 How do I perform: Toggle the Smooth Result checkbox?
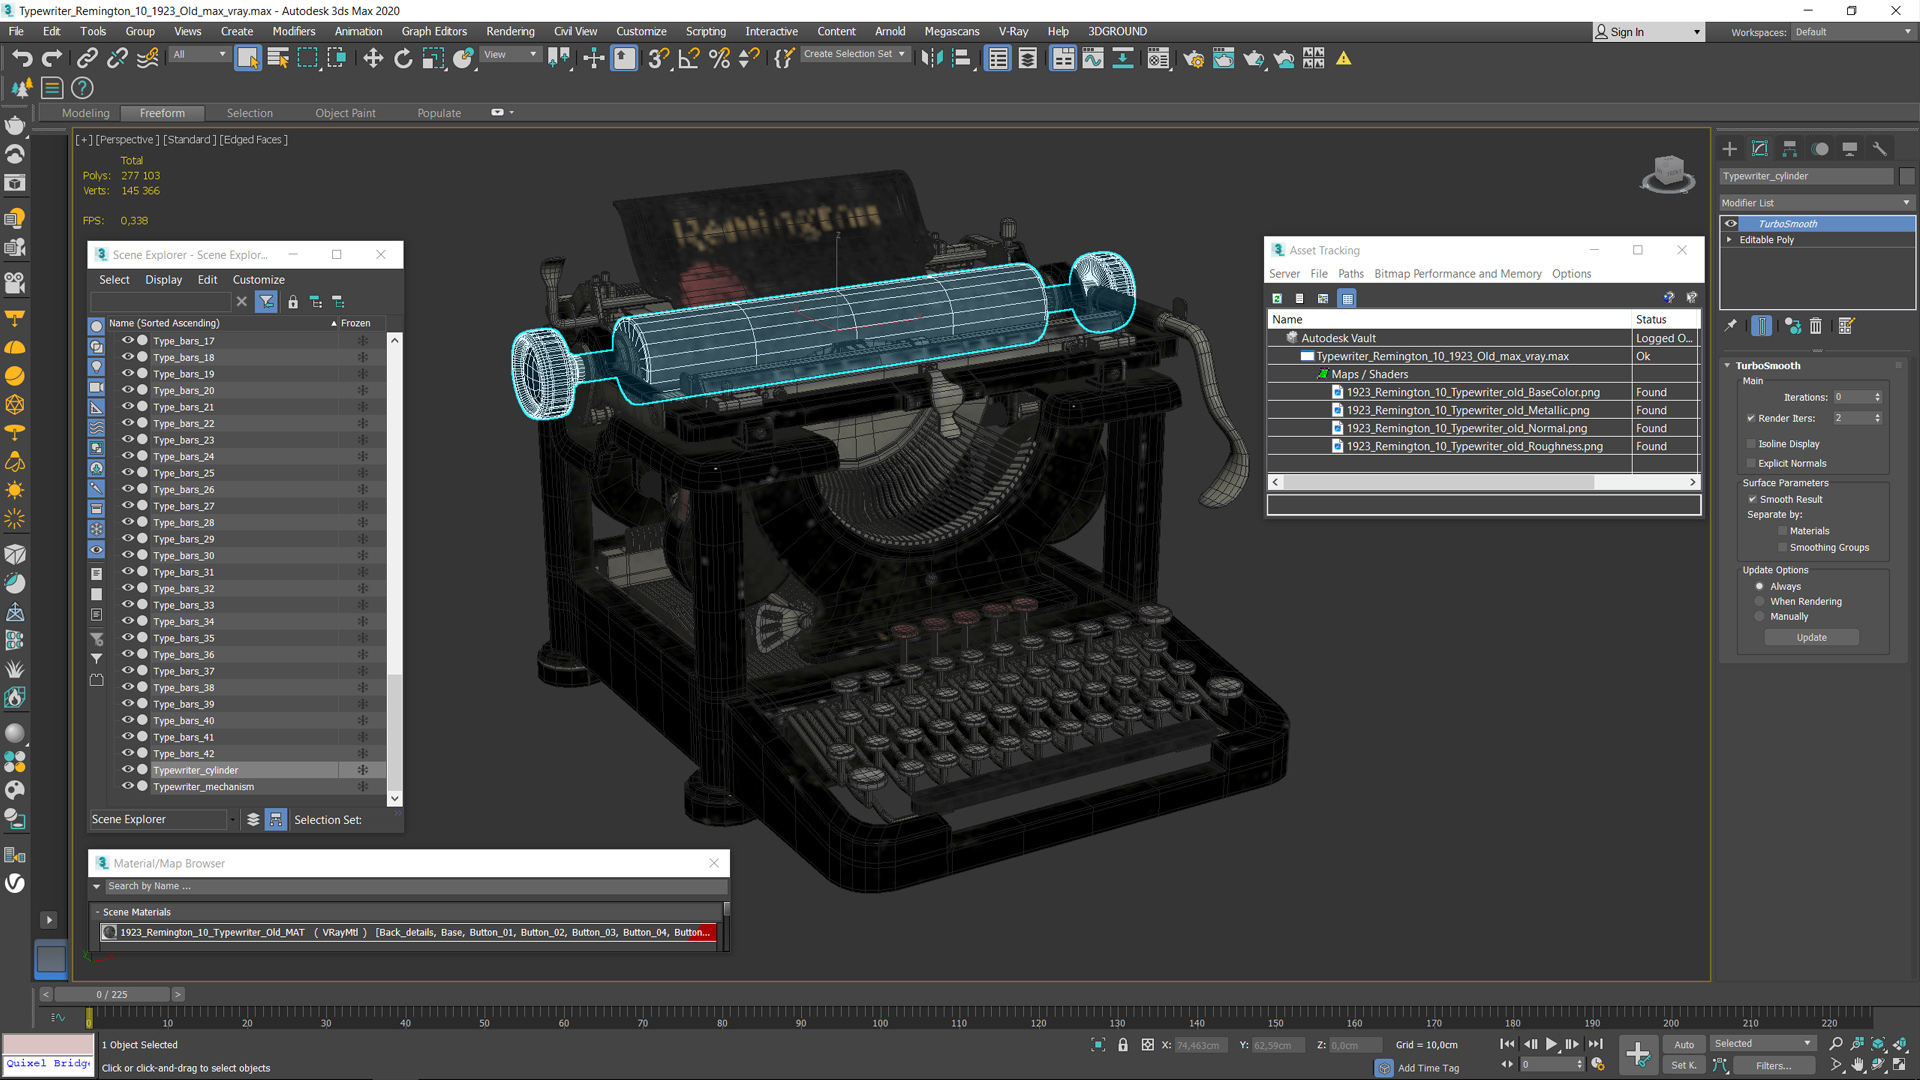pos(1752,499)
